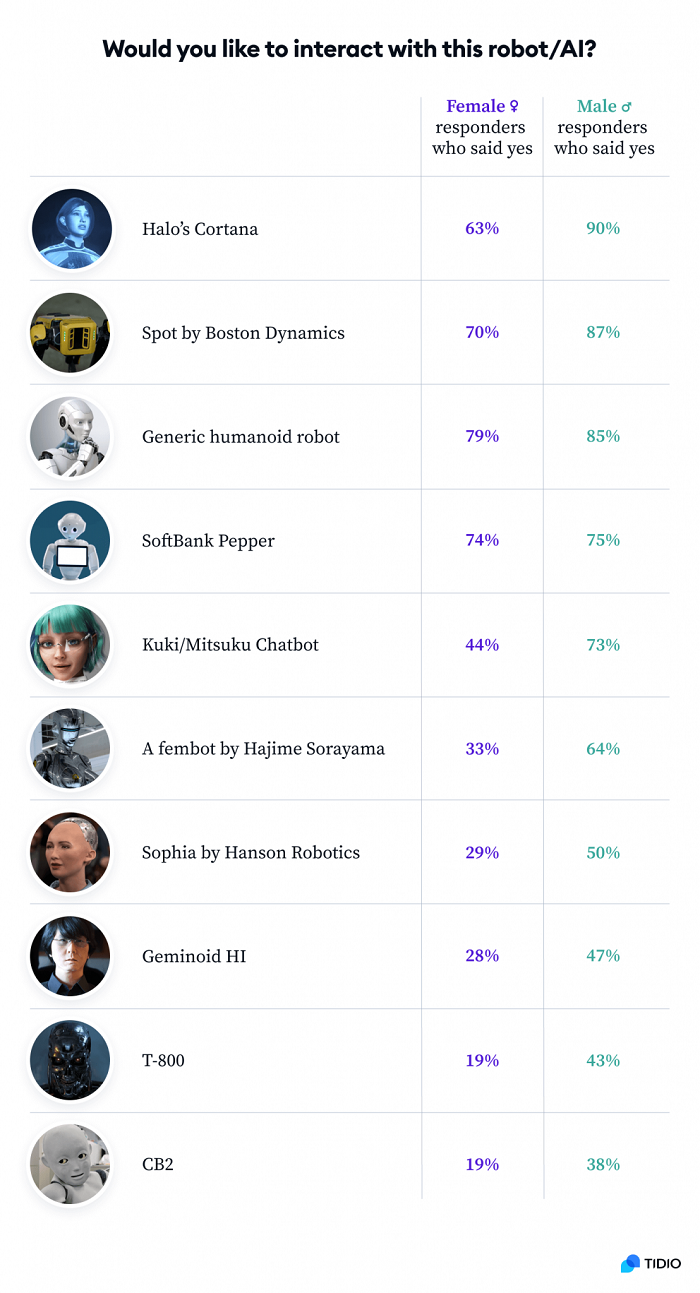
Task: Click the 44% female value for Kuki
Action: 482,645
